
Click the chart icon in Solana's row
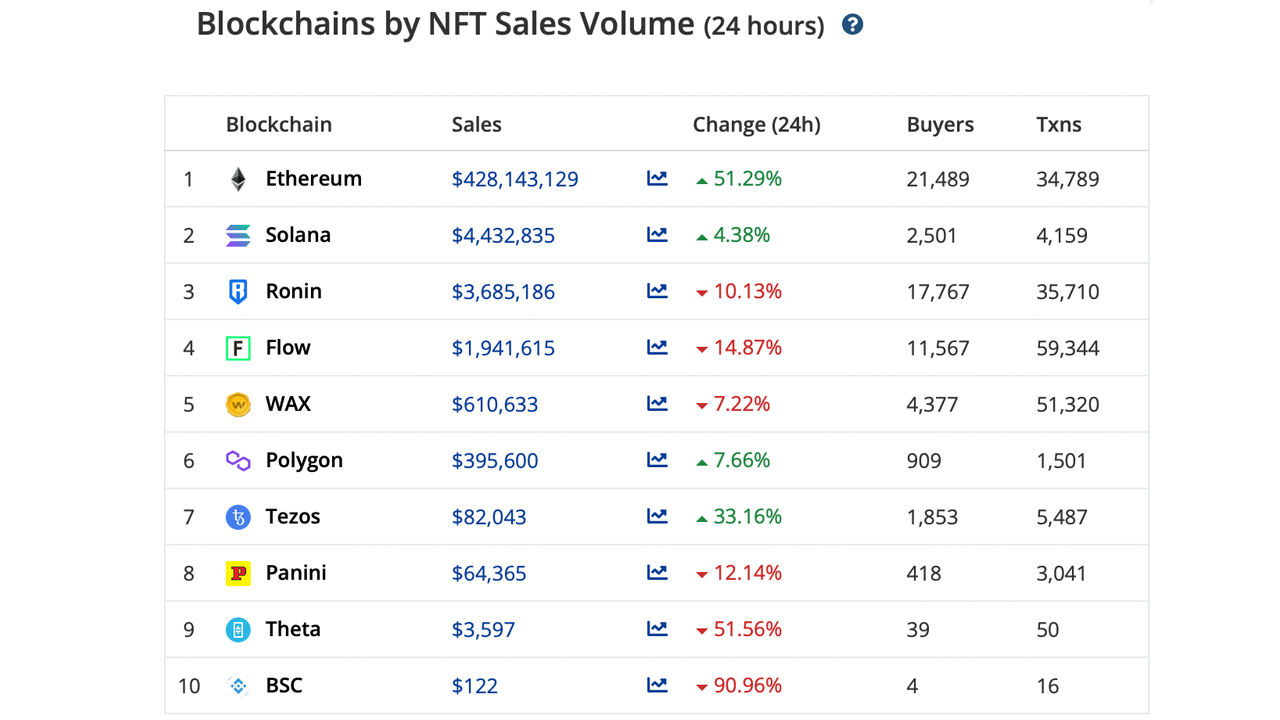[x=657, y=234]
